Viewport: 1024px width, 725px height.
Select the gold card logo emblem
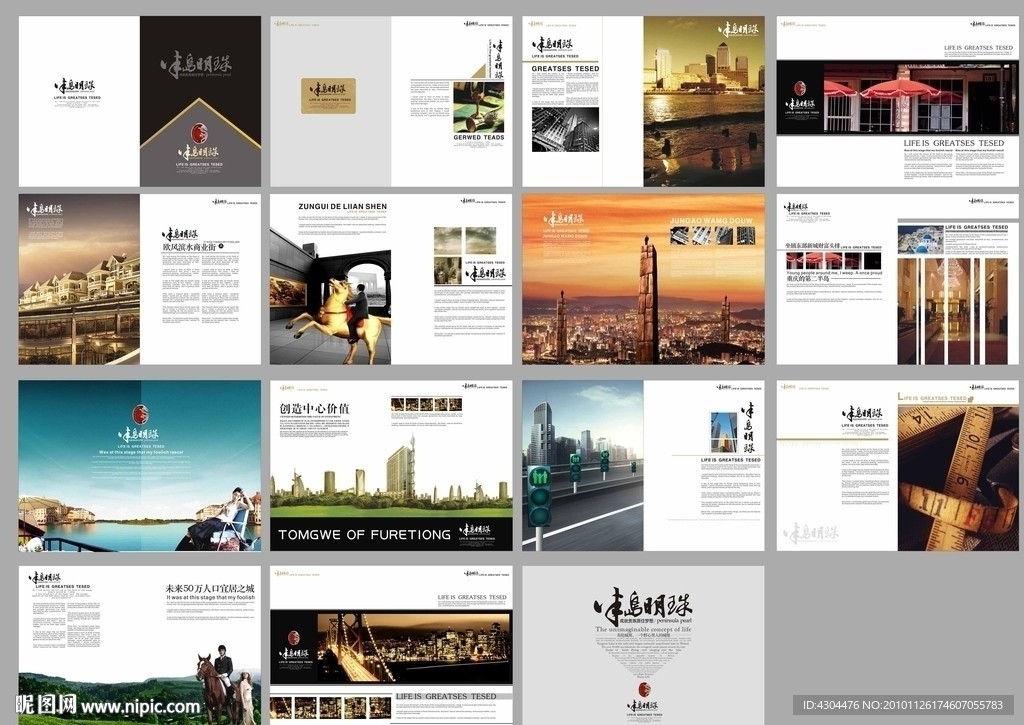(329, 94)
